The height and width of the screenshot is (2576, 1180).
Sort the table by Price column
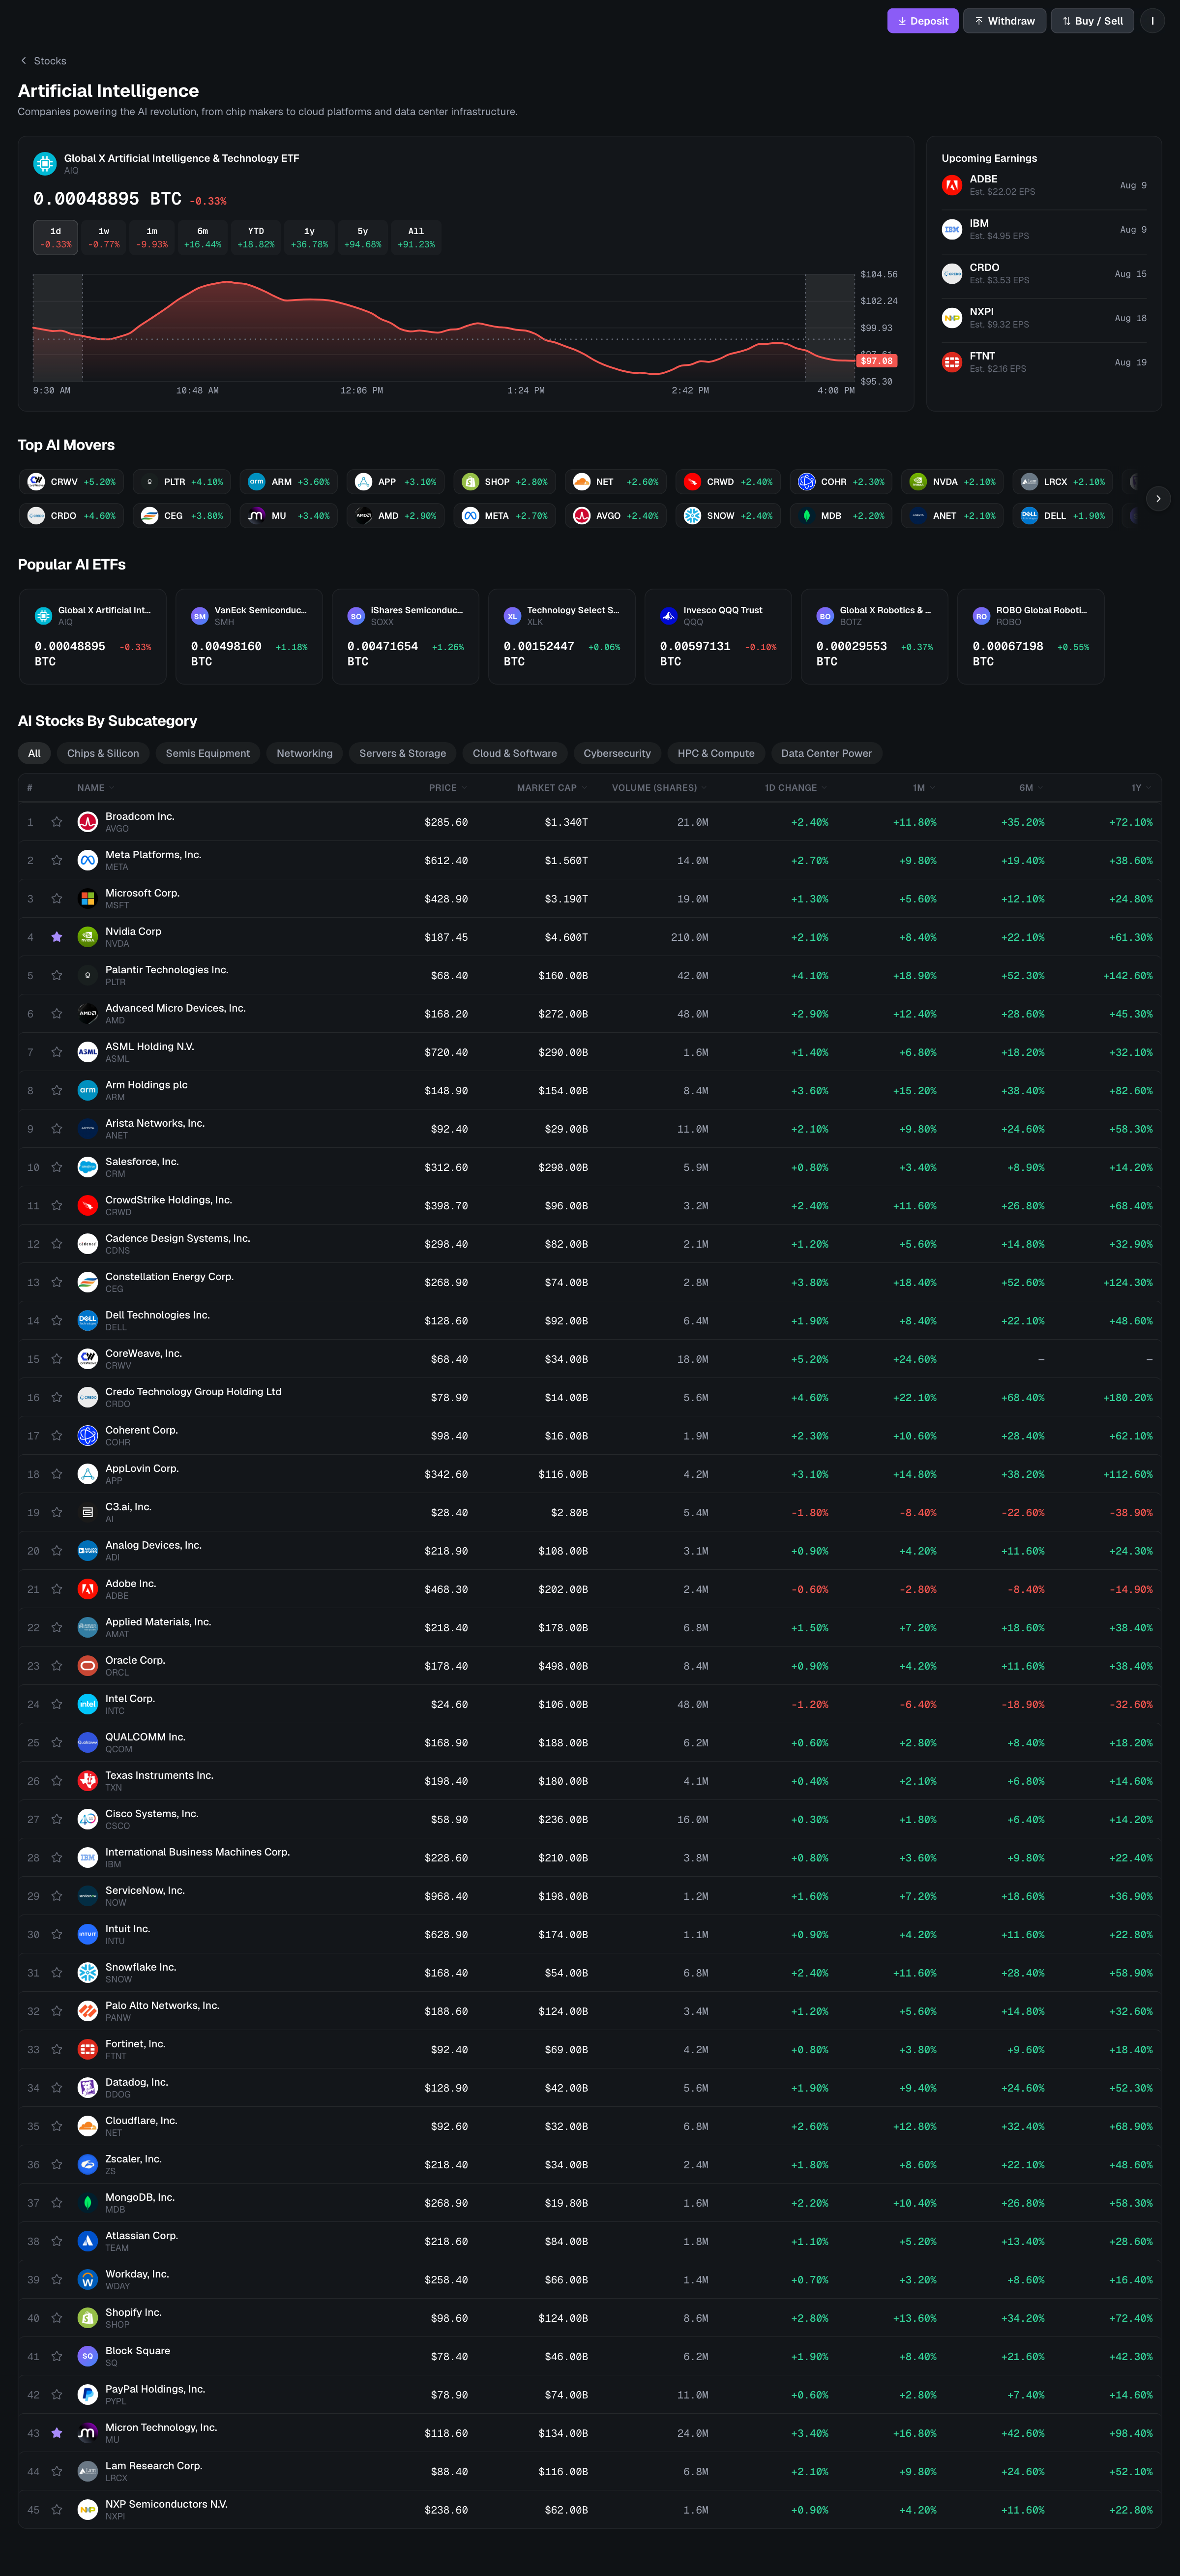tap(447, 788)
